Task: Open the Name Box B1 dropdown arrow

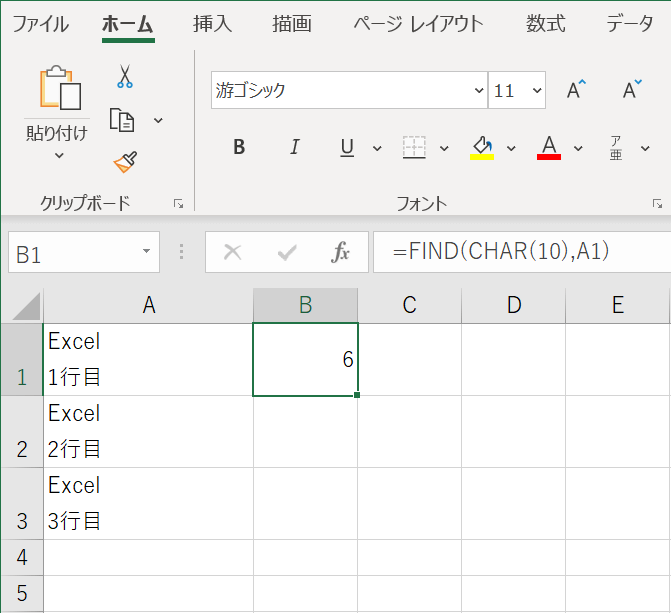Action: (x=146, y=251)
